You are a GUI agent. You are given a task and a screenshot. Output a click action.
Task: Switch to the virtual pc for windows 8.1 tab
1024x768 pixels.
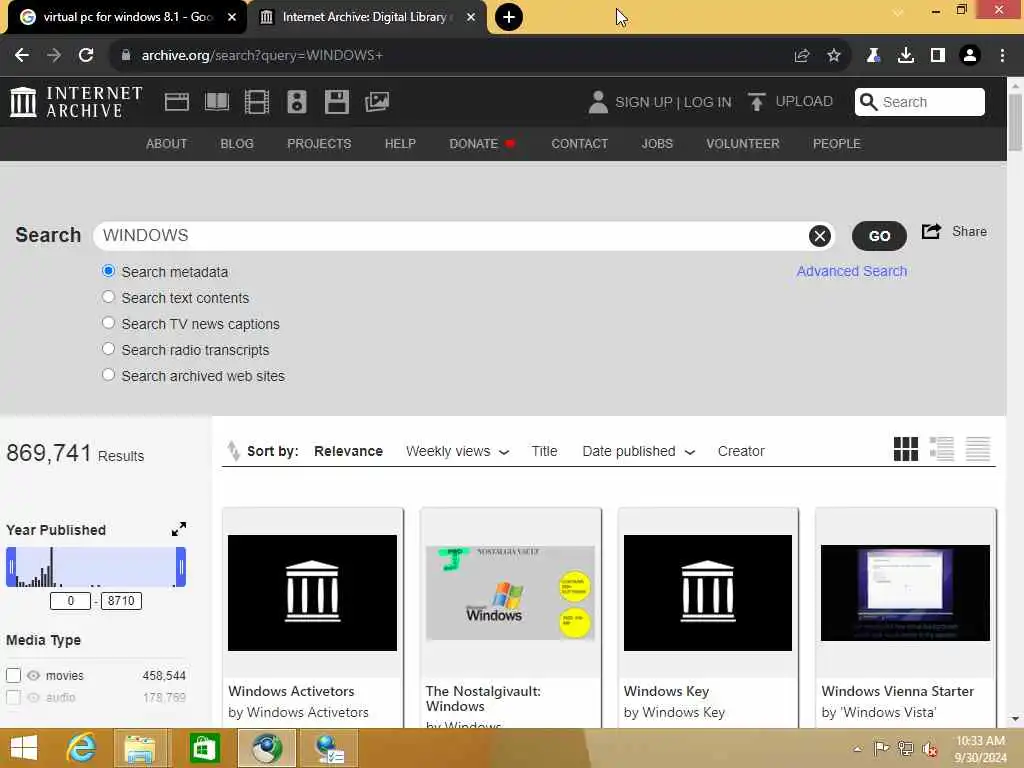pos(127,17)
